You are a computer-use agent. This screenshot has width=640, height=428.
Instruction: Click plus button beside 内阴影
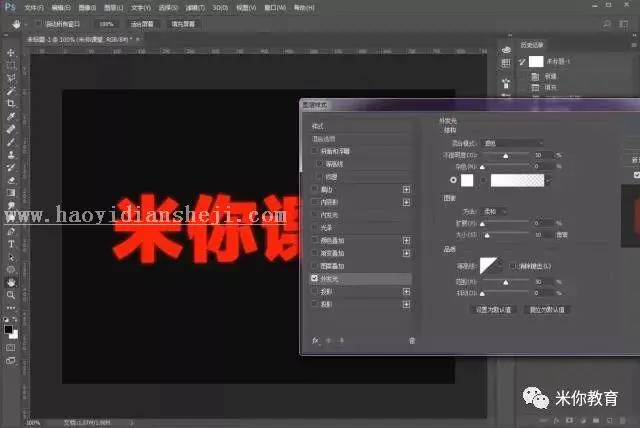pyautogui.click(x=406, y=202)
